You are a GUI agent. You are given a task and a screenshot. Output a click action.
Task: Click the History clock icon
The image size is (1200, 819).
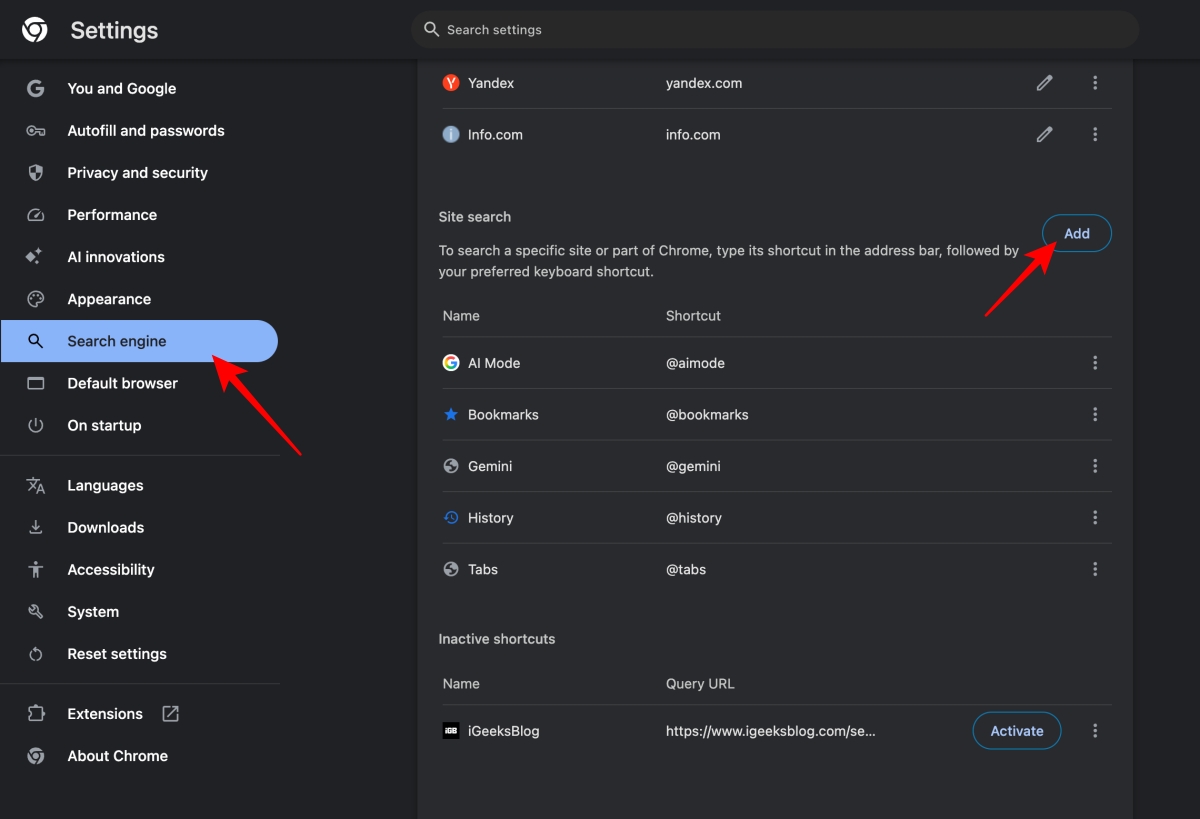coord(451,517)
